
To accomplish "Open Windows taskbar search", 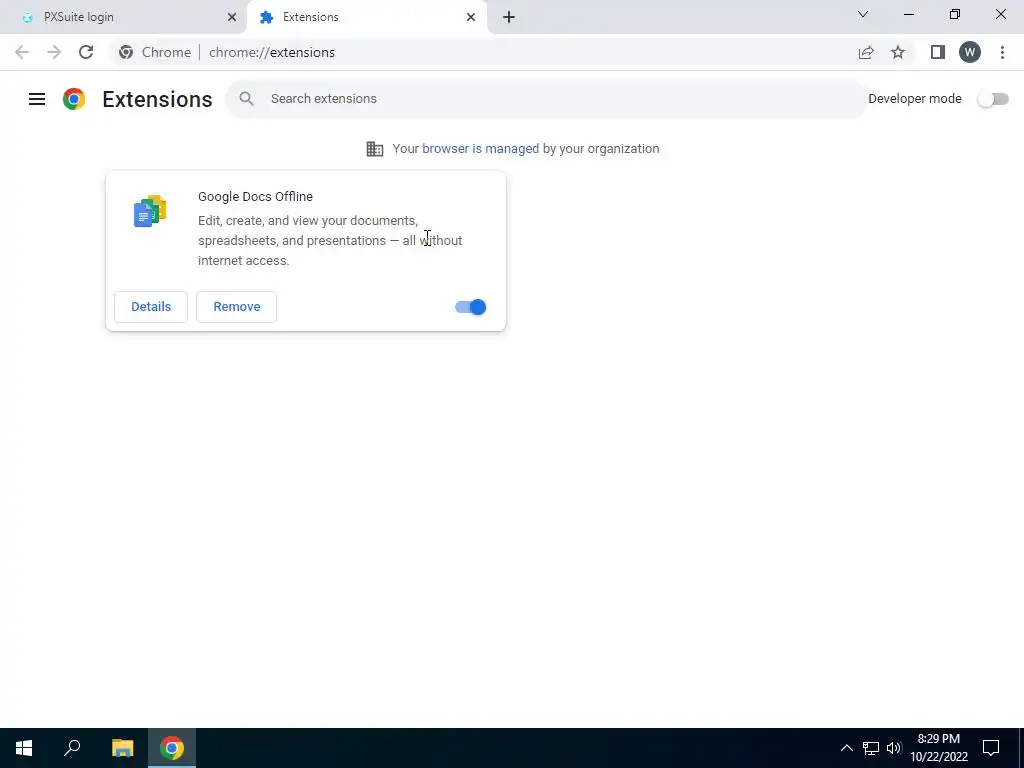I will [72, 748].
